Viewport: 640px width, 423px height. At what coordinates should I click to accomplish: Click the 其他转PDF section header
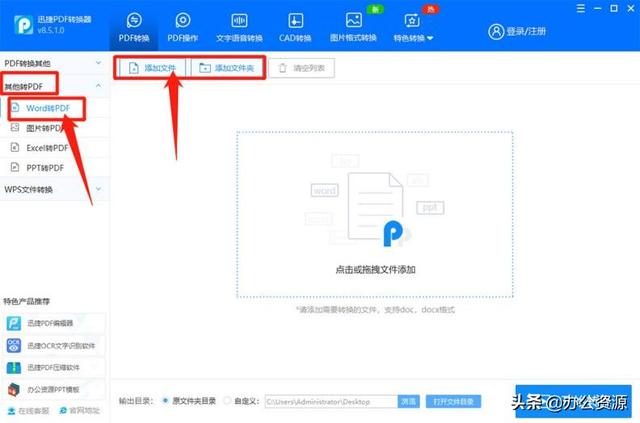(55, 86)
